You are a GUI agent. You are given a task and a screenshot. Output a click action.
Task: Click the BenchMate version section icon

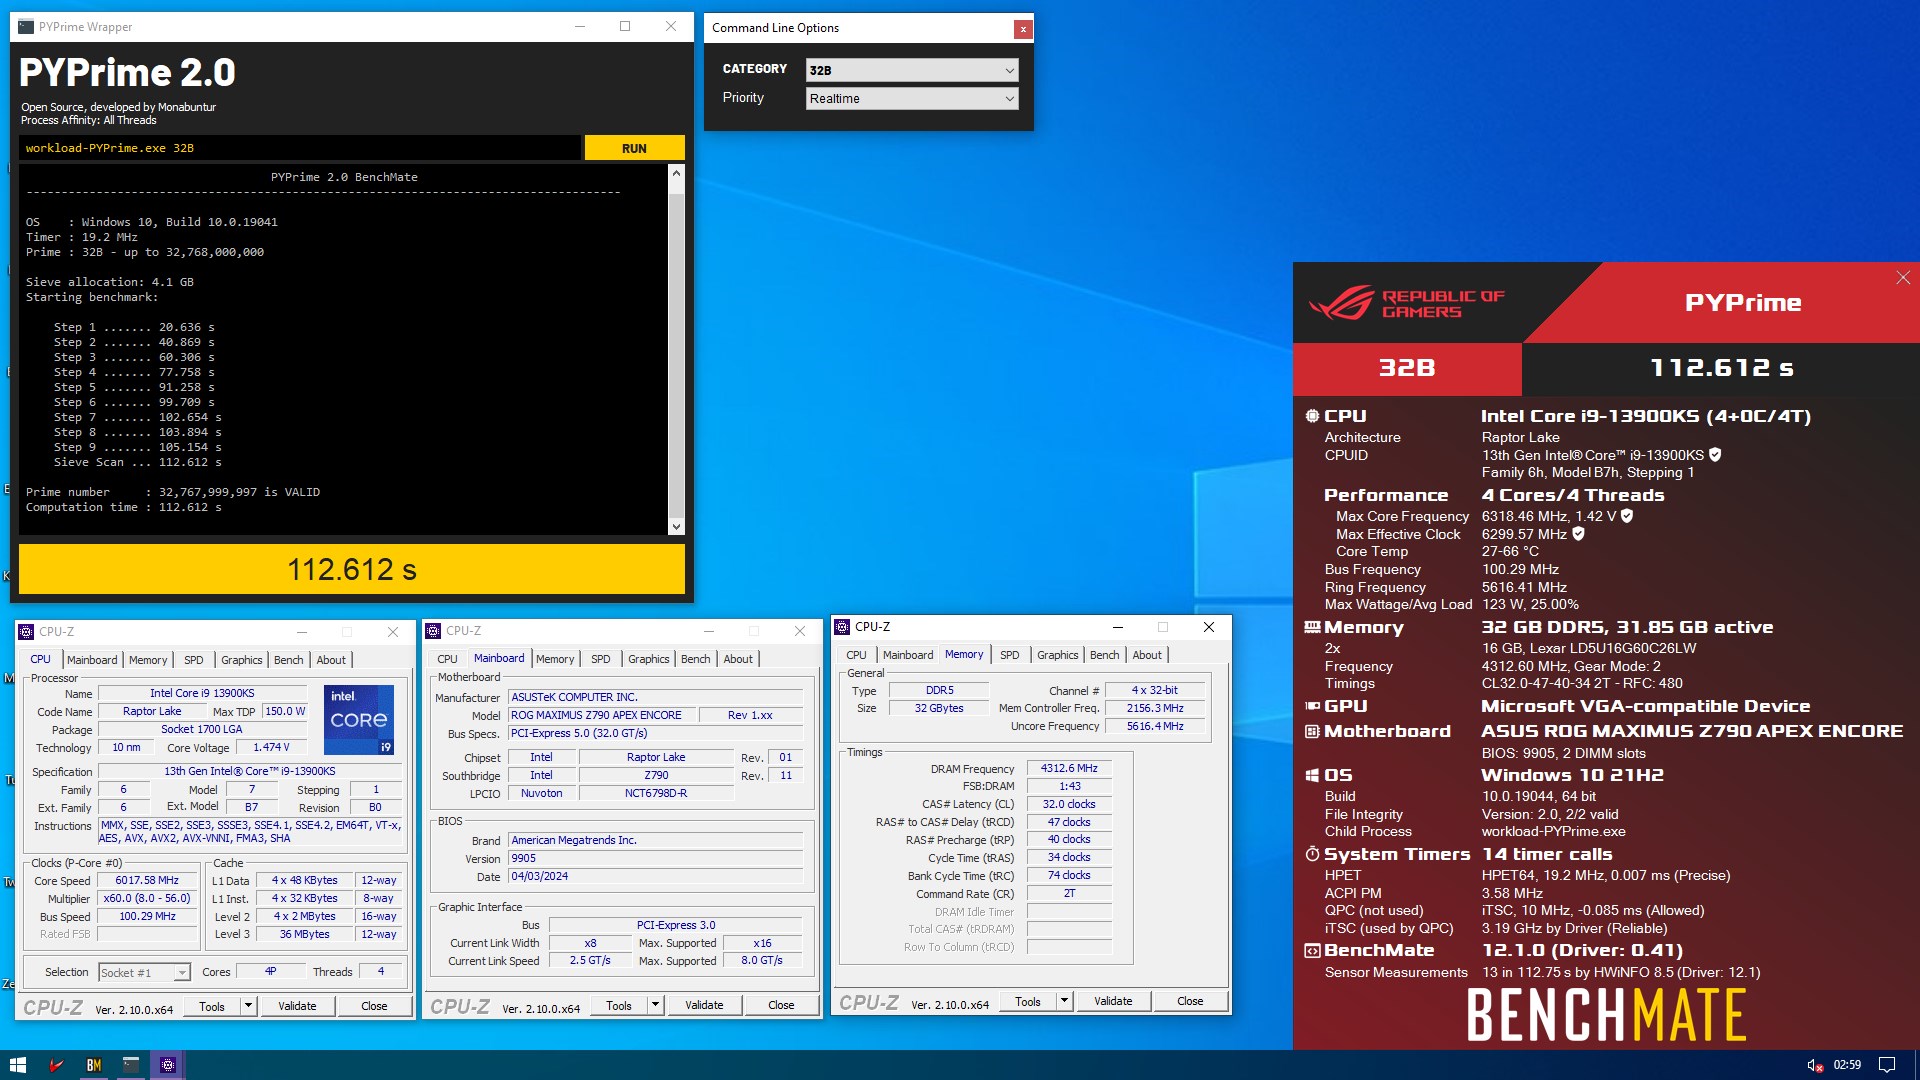click(1312, 950)
